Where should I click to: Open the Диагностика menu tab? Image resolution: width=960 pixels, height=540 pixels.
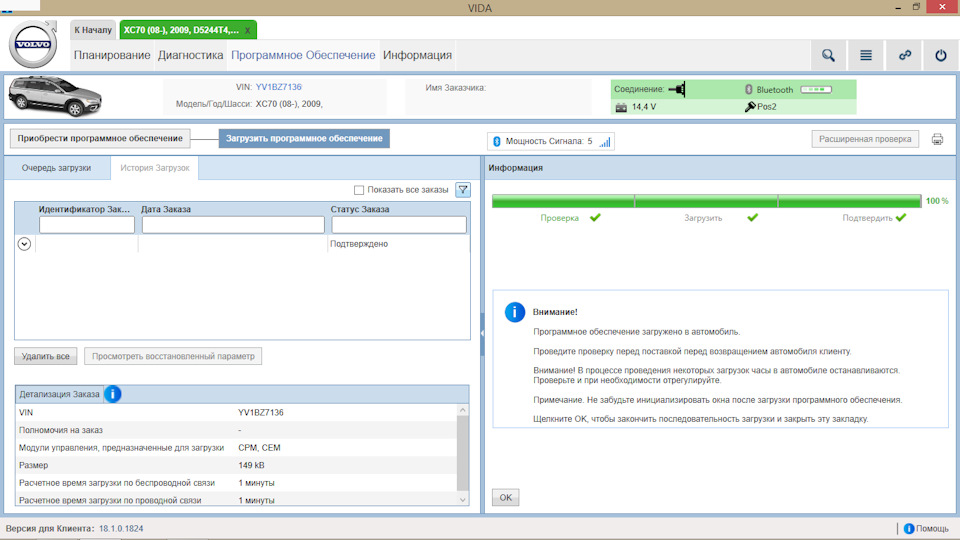point(190,55)
